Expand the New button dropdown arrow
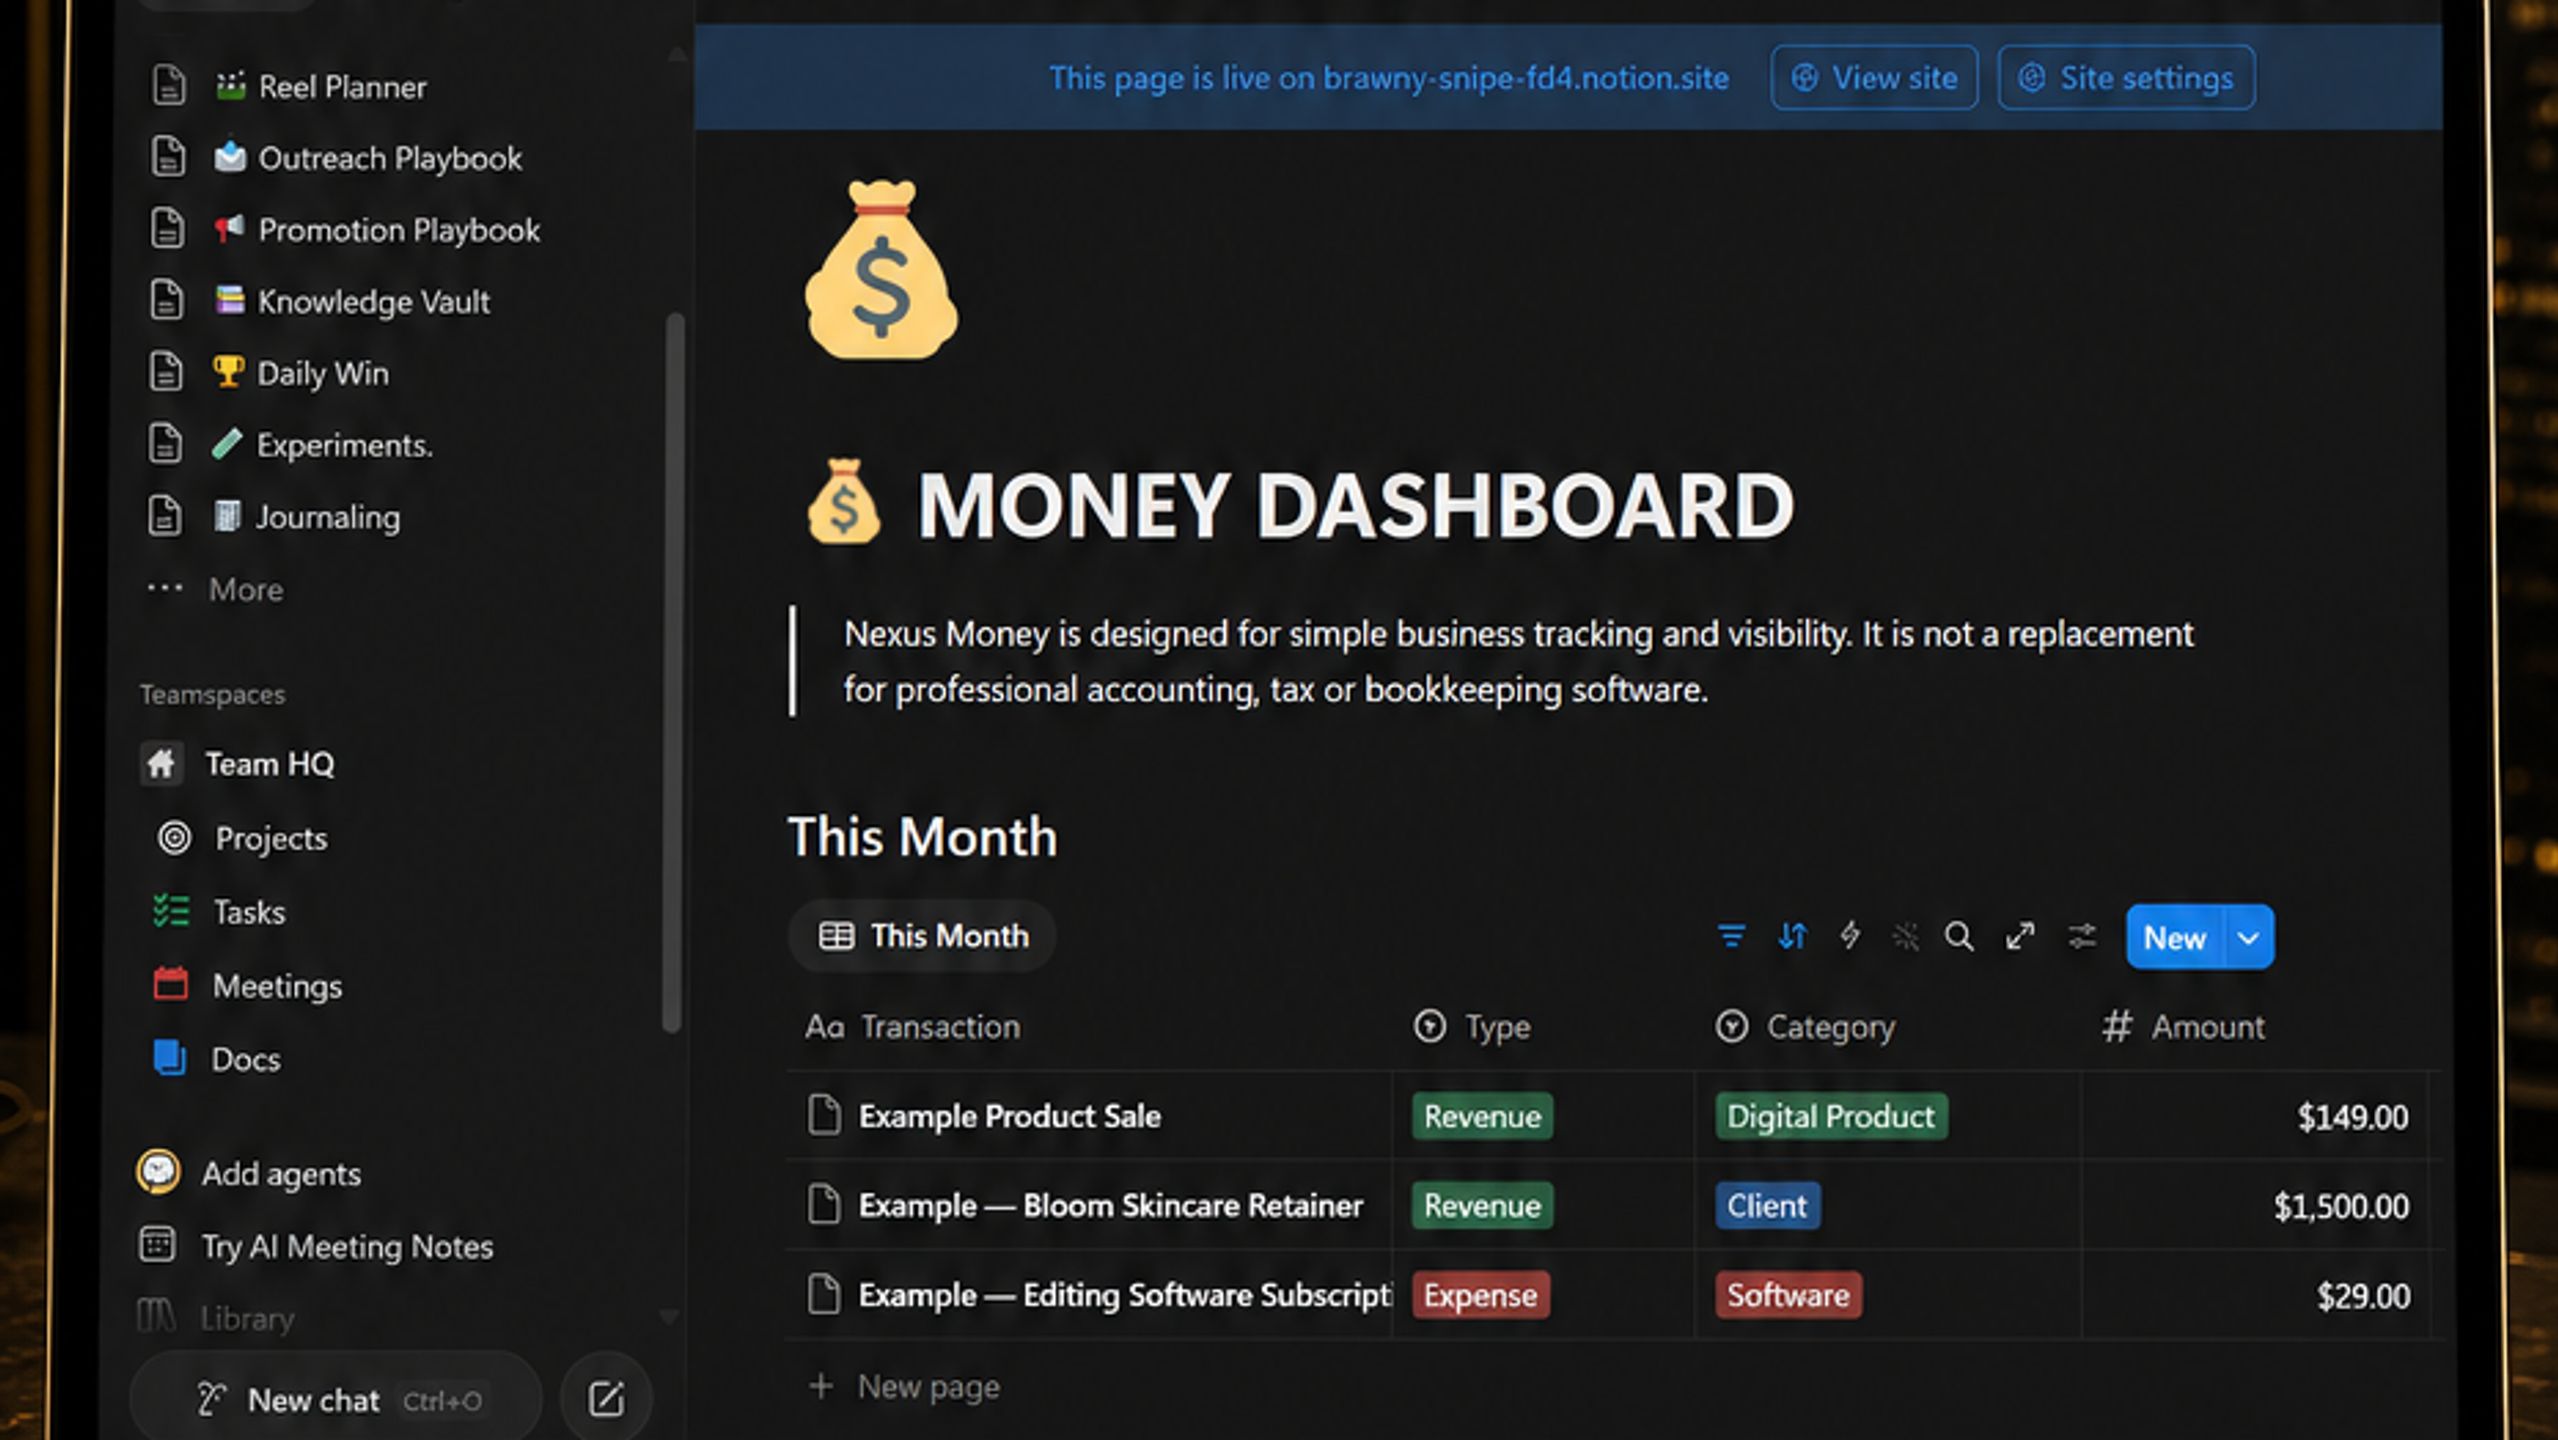Viewport: 2558px width, 1440px height. (2248, 937)
